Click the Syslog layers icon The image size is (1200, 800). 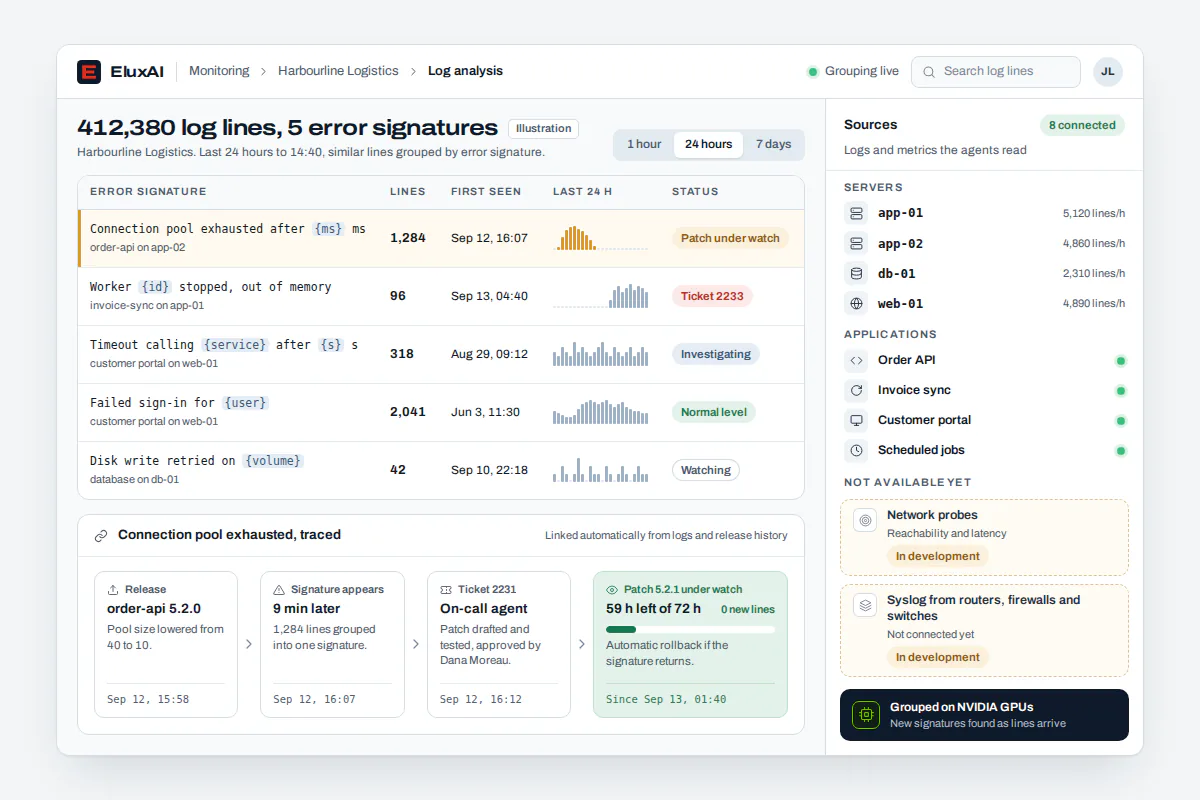point(865,605)
